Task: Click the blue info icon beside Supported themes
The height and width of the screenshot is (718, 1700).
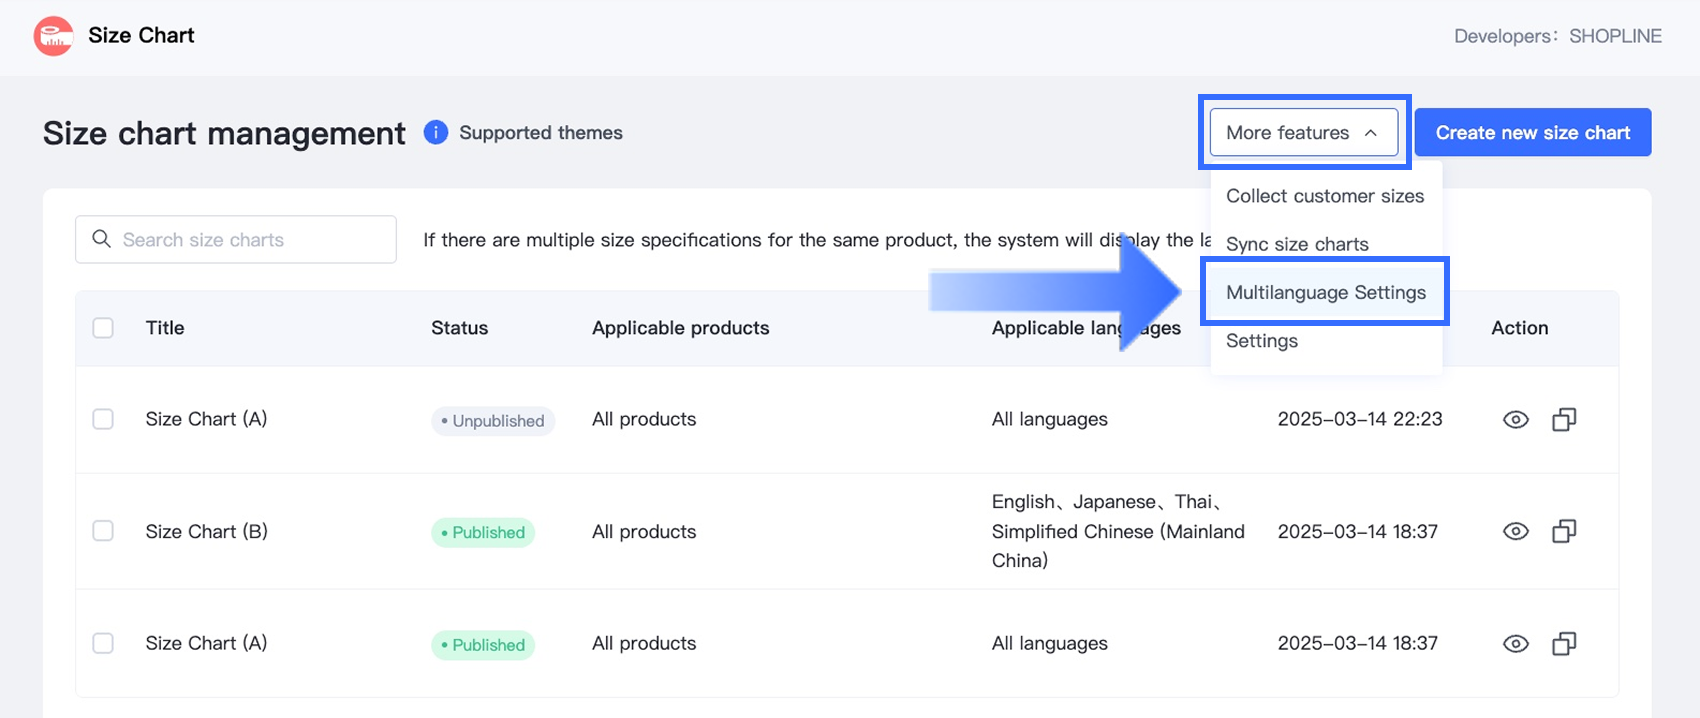Action: coord(435,132)
